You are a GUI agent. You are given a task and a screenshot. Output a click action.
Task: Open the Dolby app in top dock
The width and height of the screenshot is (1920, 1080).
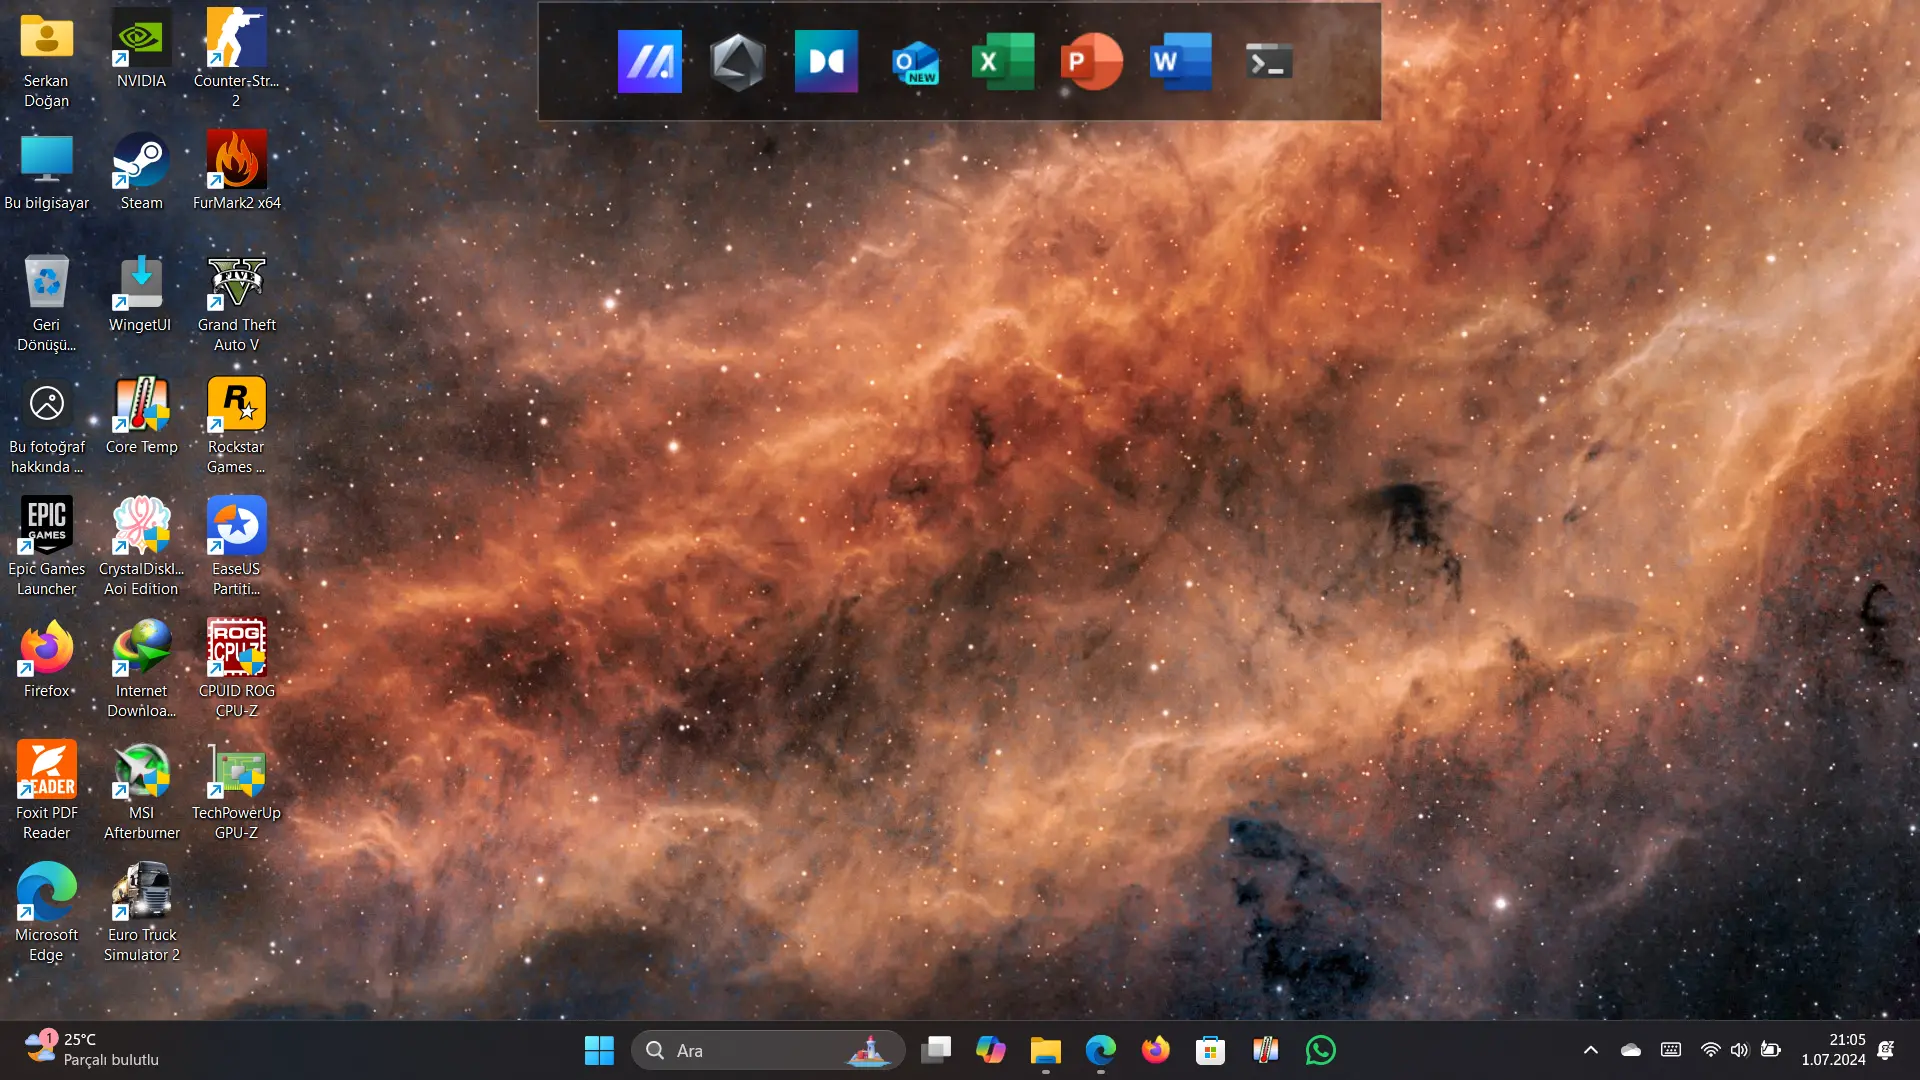click(826, 62)
